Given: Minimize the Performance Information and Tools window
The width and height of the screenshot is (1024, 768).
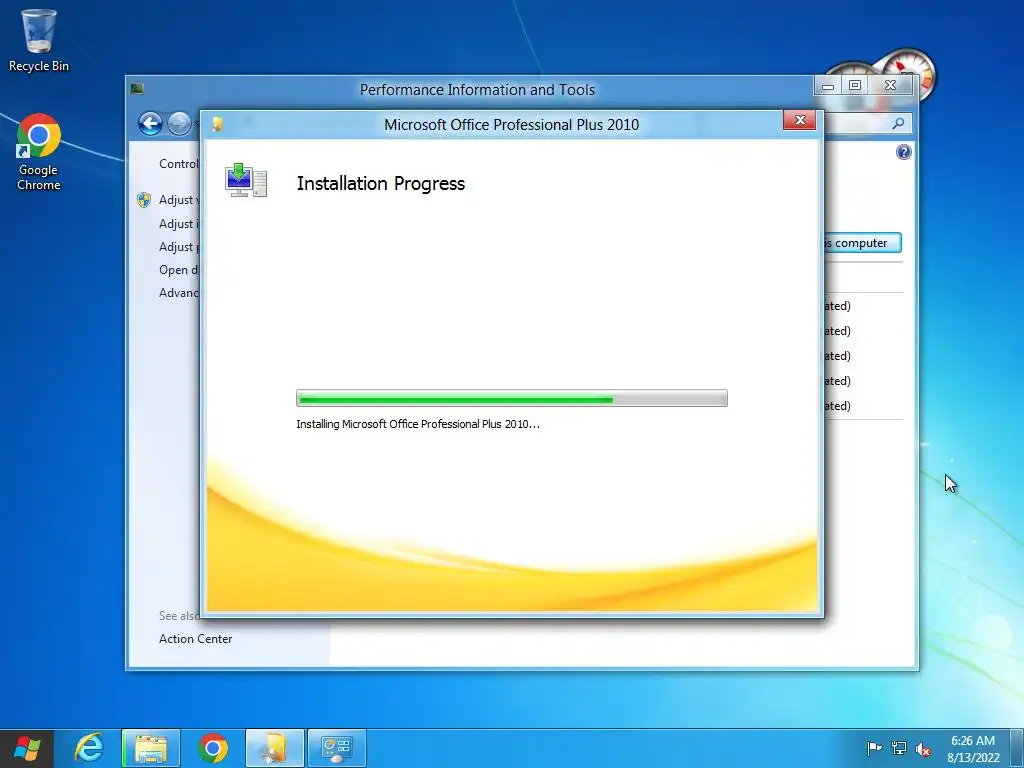Looking at the screenshot, I should (827, 86).
